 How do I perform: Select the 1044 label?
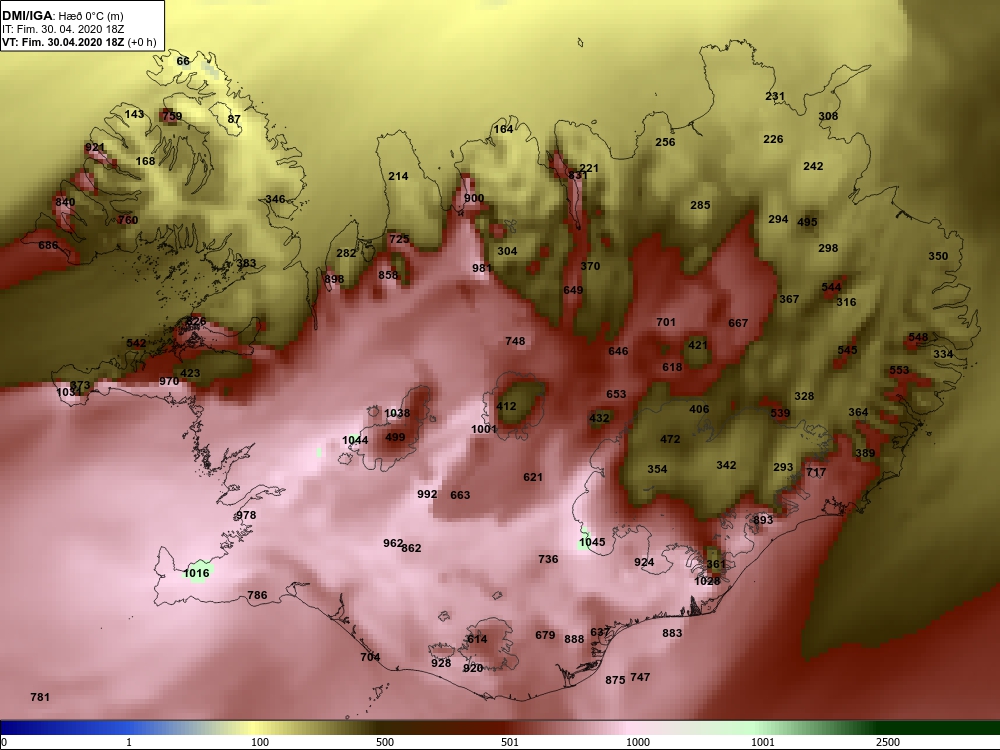pyautogui.click(x=355, y=440)
